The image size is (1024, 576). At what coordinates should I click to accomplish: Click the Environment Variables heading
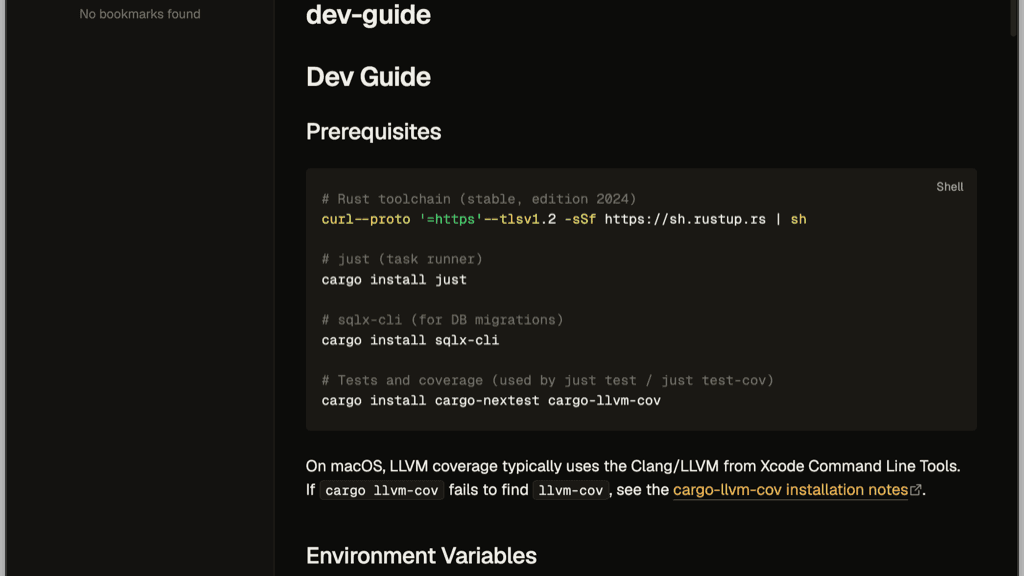point(421,556)
